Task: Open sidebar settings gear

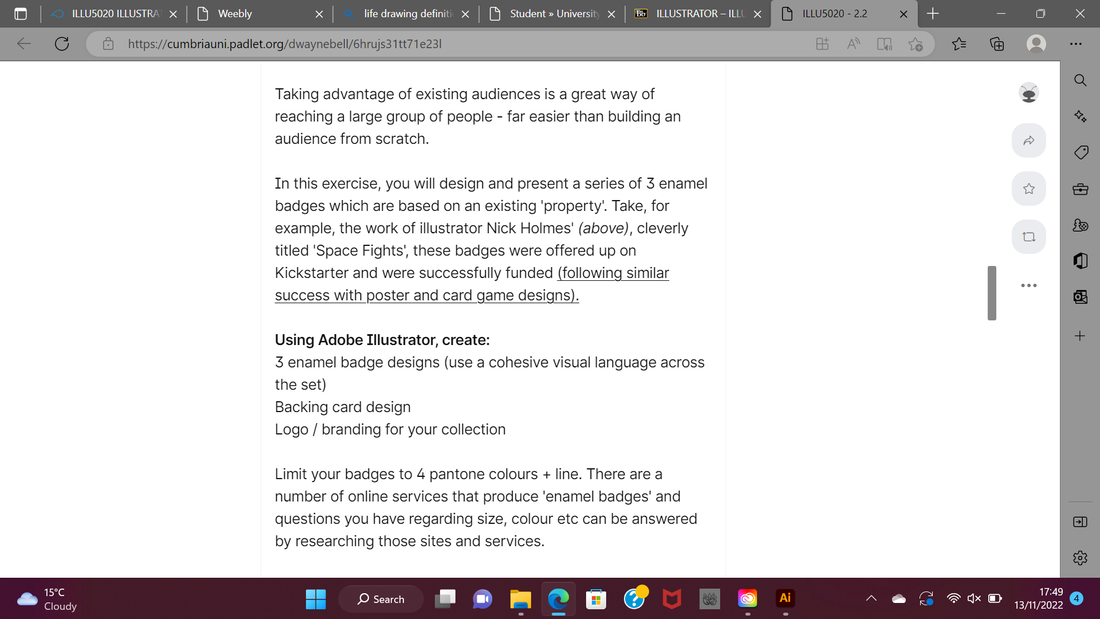Action: pos(1080,558)
